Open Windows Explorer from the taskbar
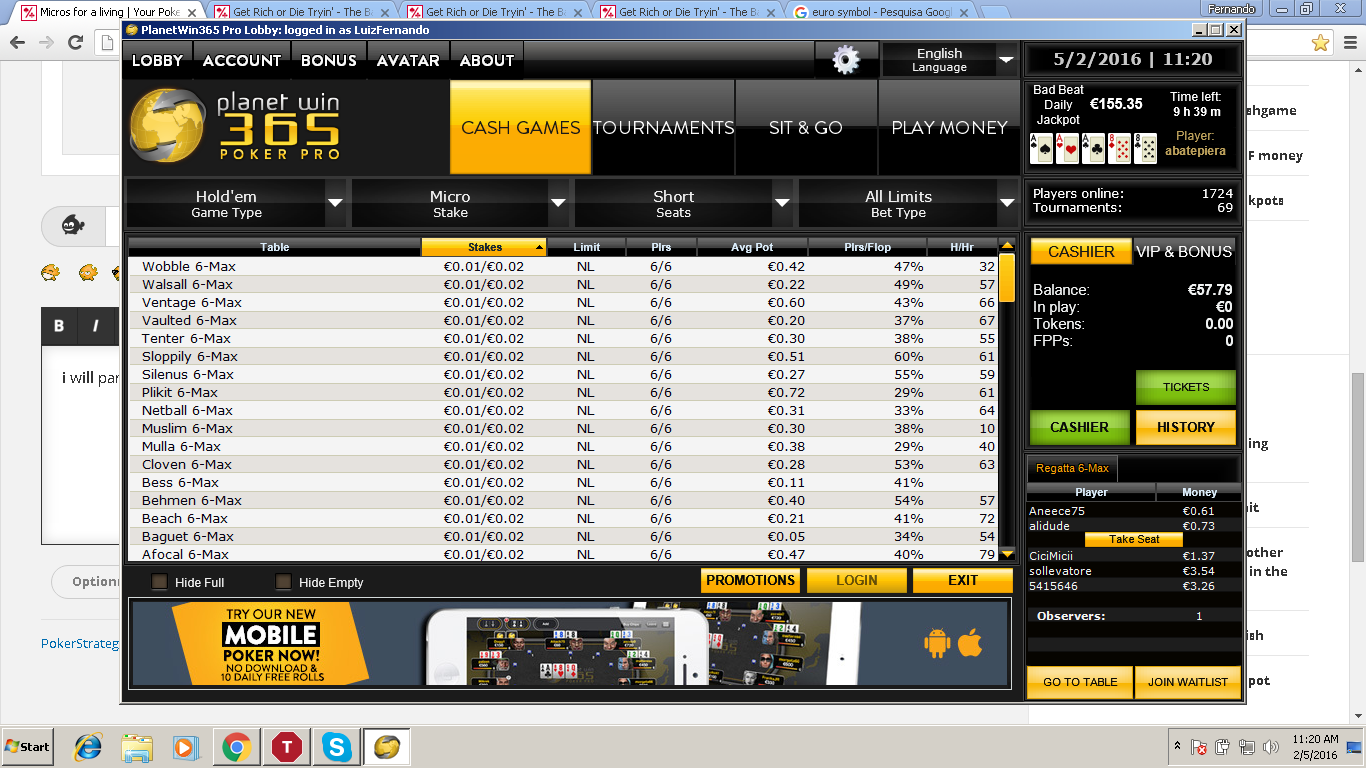The image size is (1366, 768). 136,747
